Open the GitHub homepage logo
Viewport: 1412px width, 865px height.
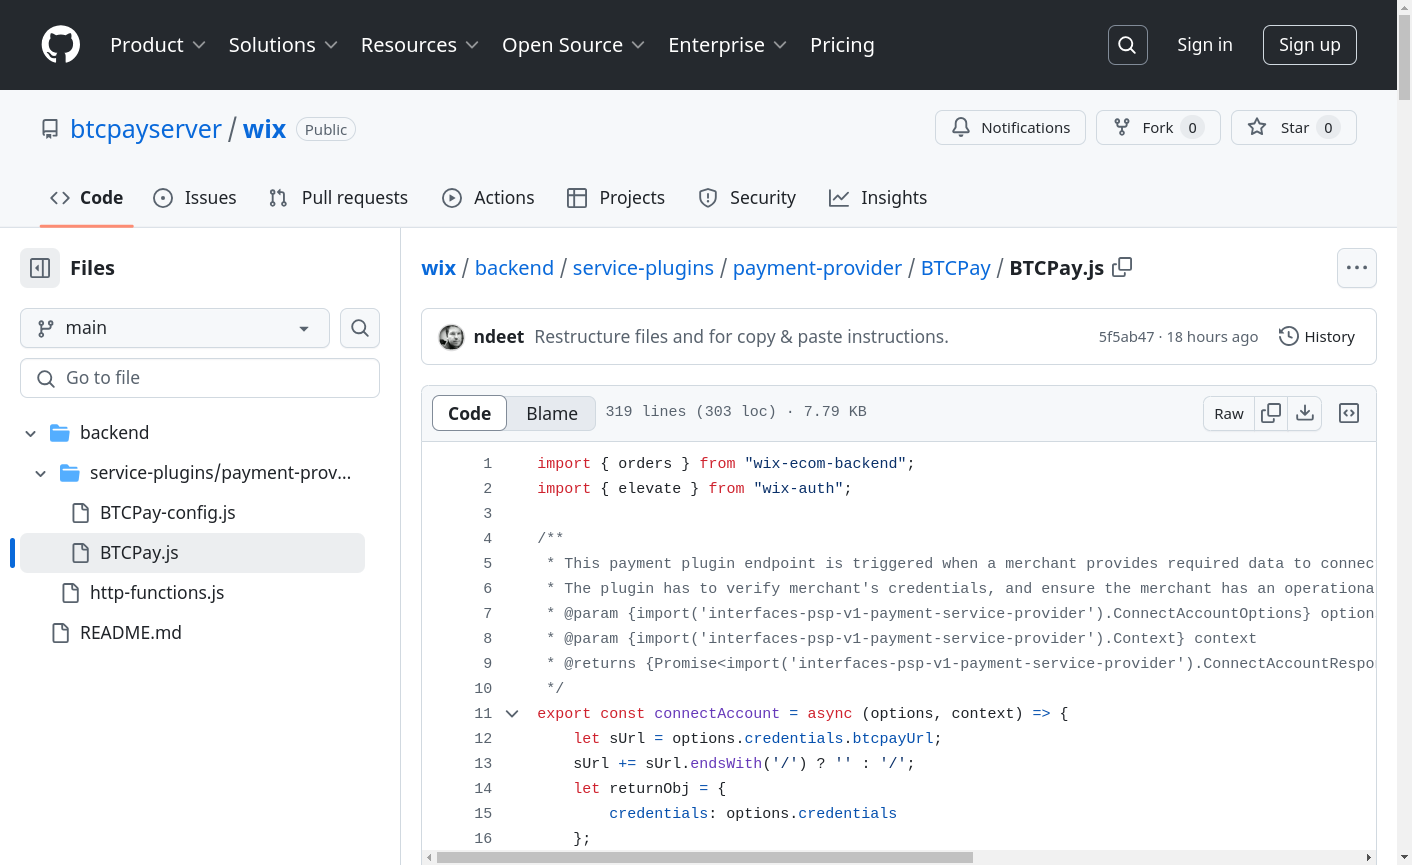[x=61, y=45]
